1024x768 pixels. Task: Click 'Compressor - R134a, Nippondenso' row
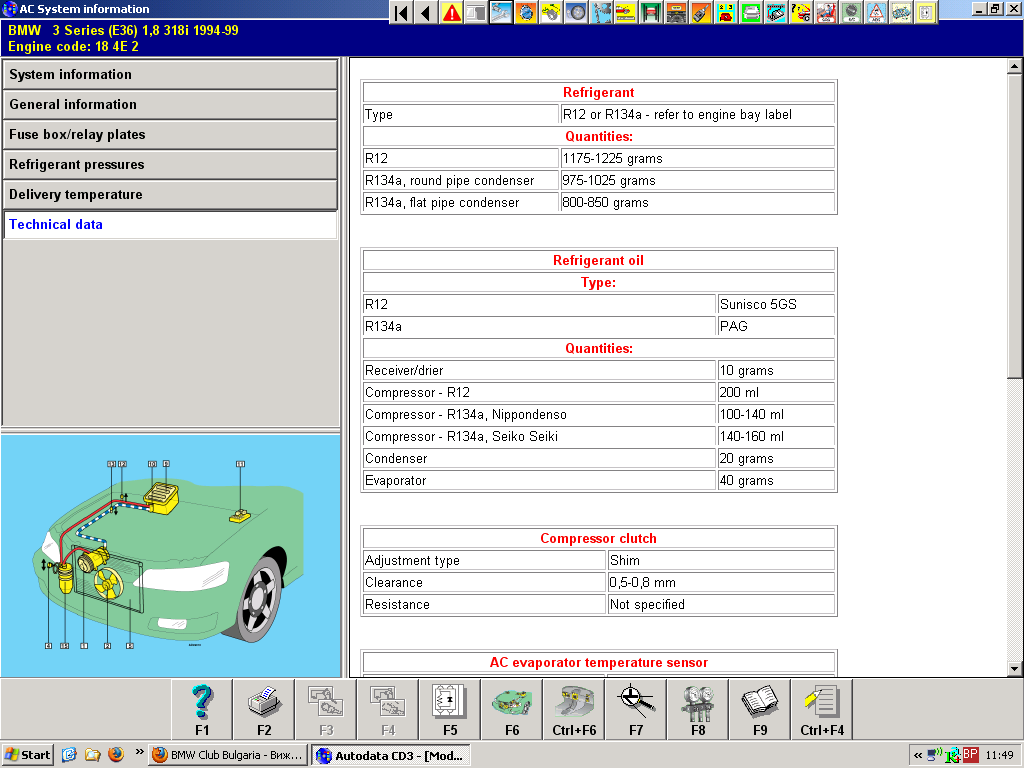539,415
